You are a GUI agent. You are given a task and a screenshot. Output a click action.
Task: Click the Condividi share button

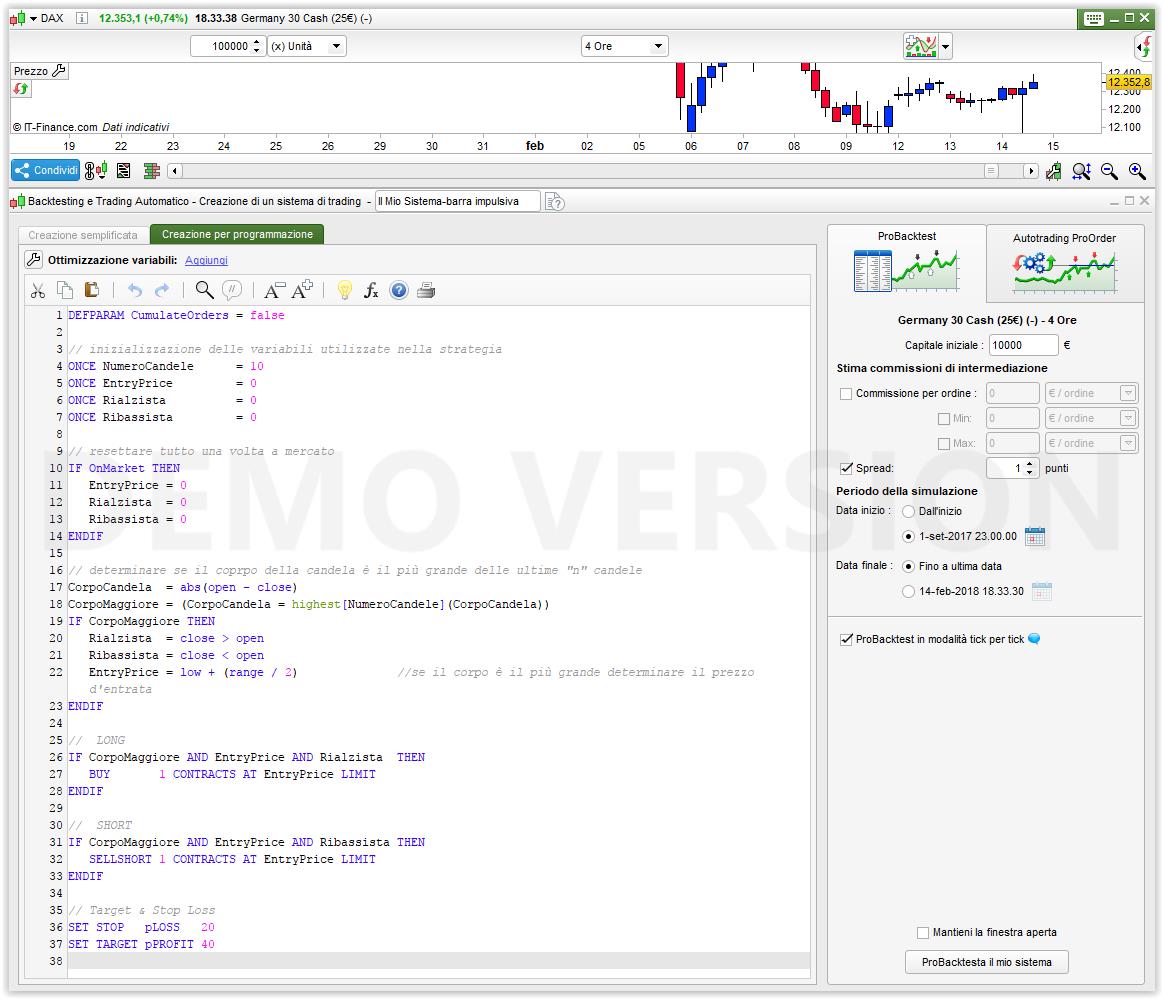tap(45, 171)
